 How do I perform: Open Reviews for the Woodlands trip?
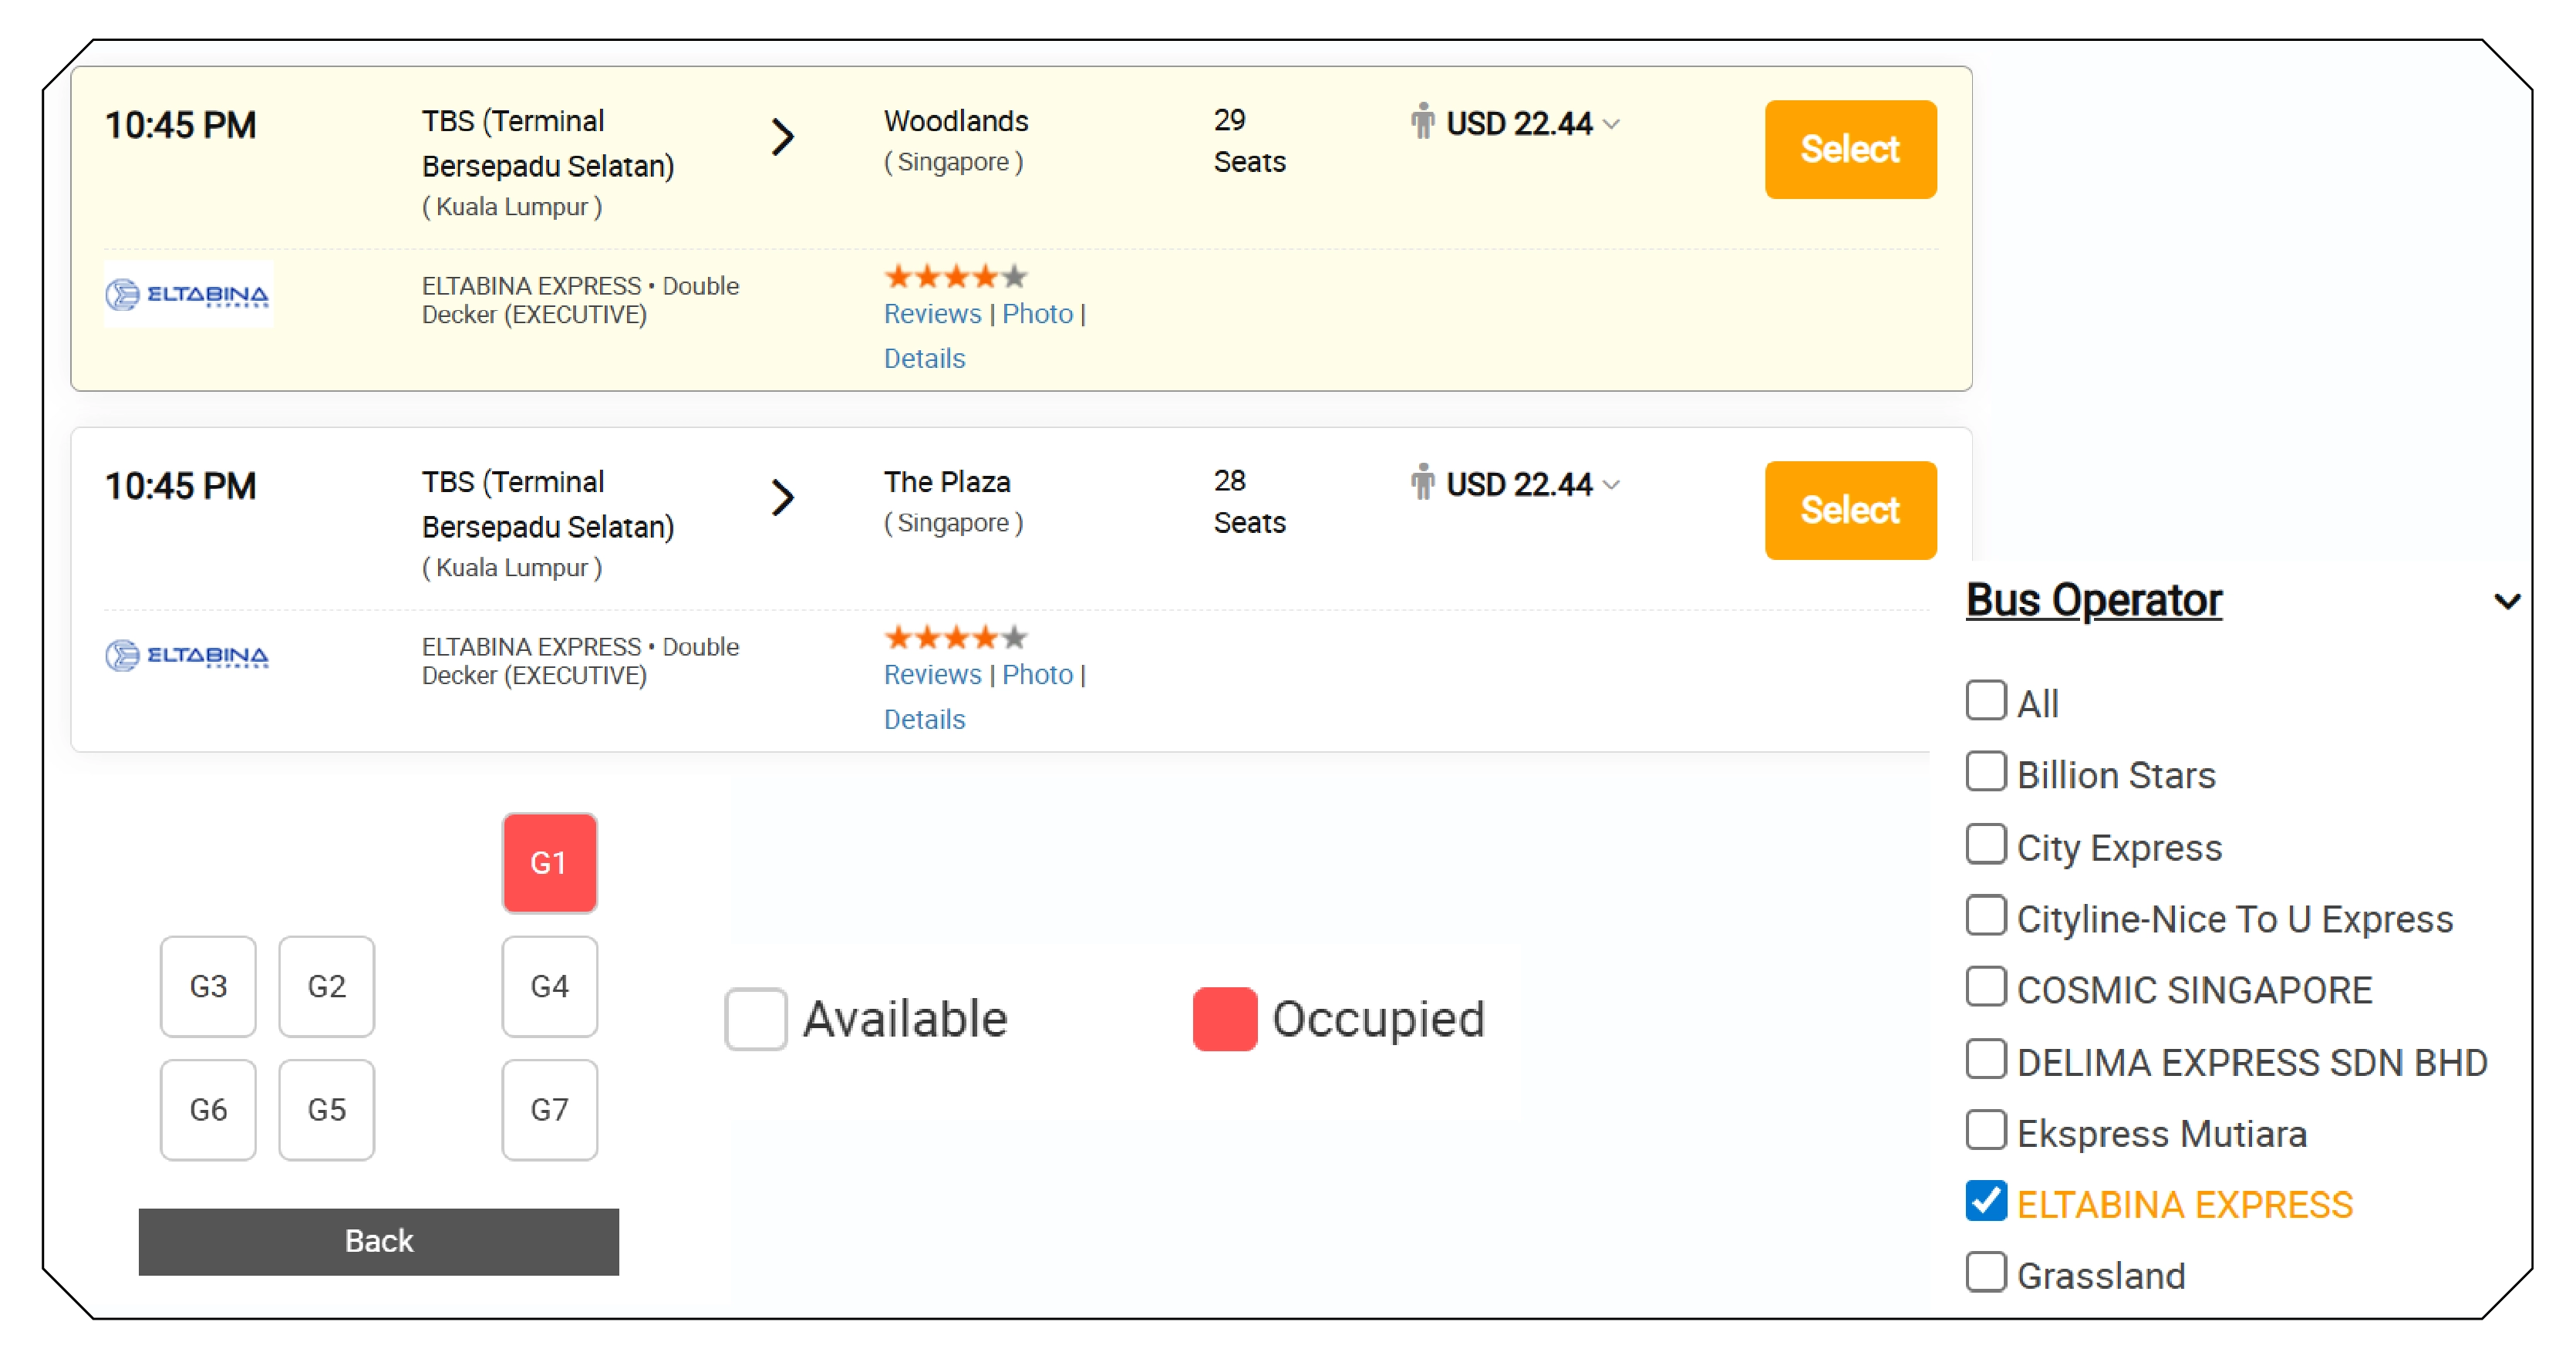click(932, 314)
